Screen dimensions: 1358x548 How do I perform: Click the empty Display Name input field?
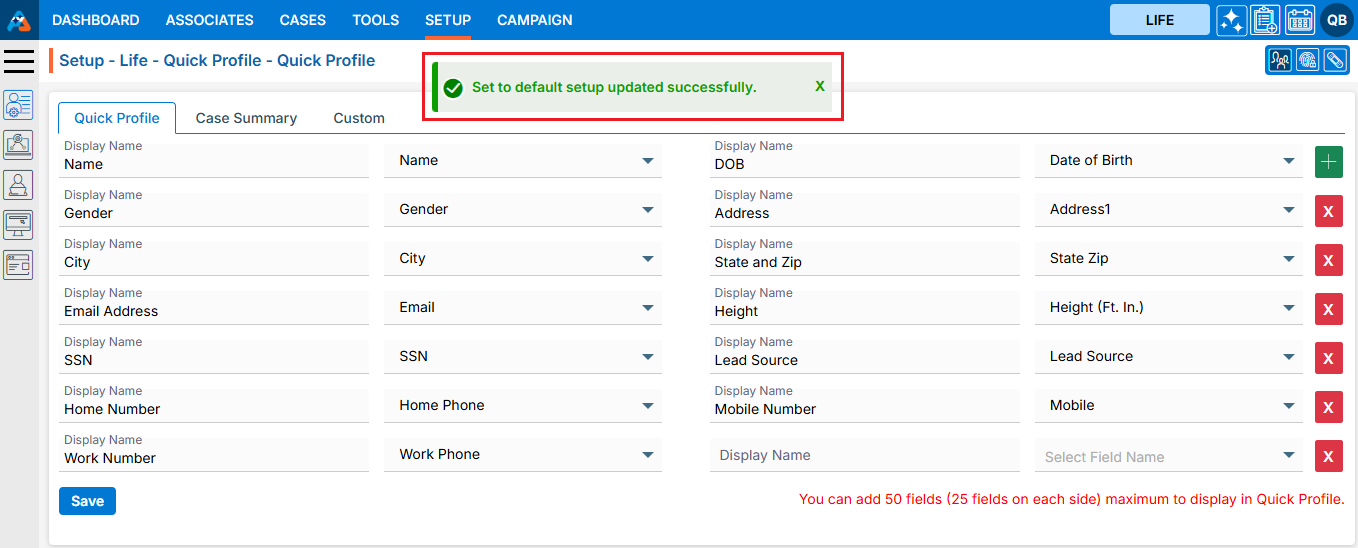[x=864, y=455]
